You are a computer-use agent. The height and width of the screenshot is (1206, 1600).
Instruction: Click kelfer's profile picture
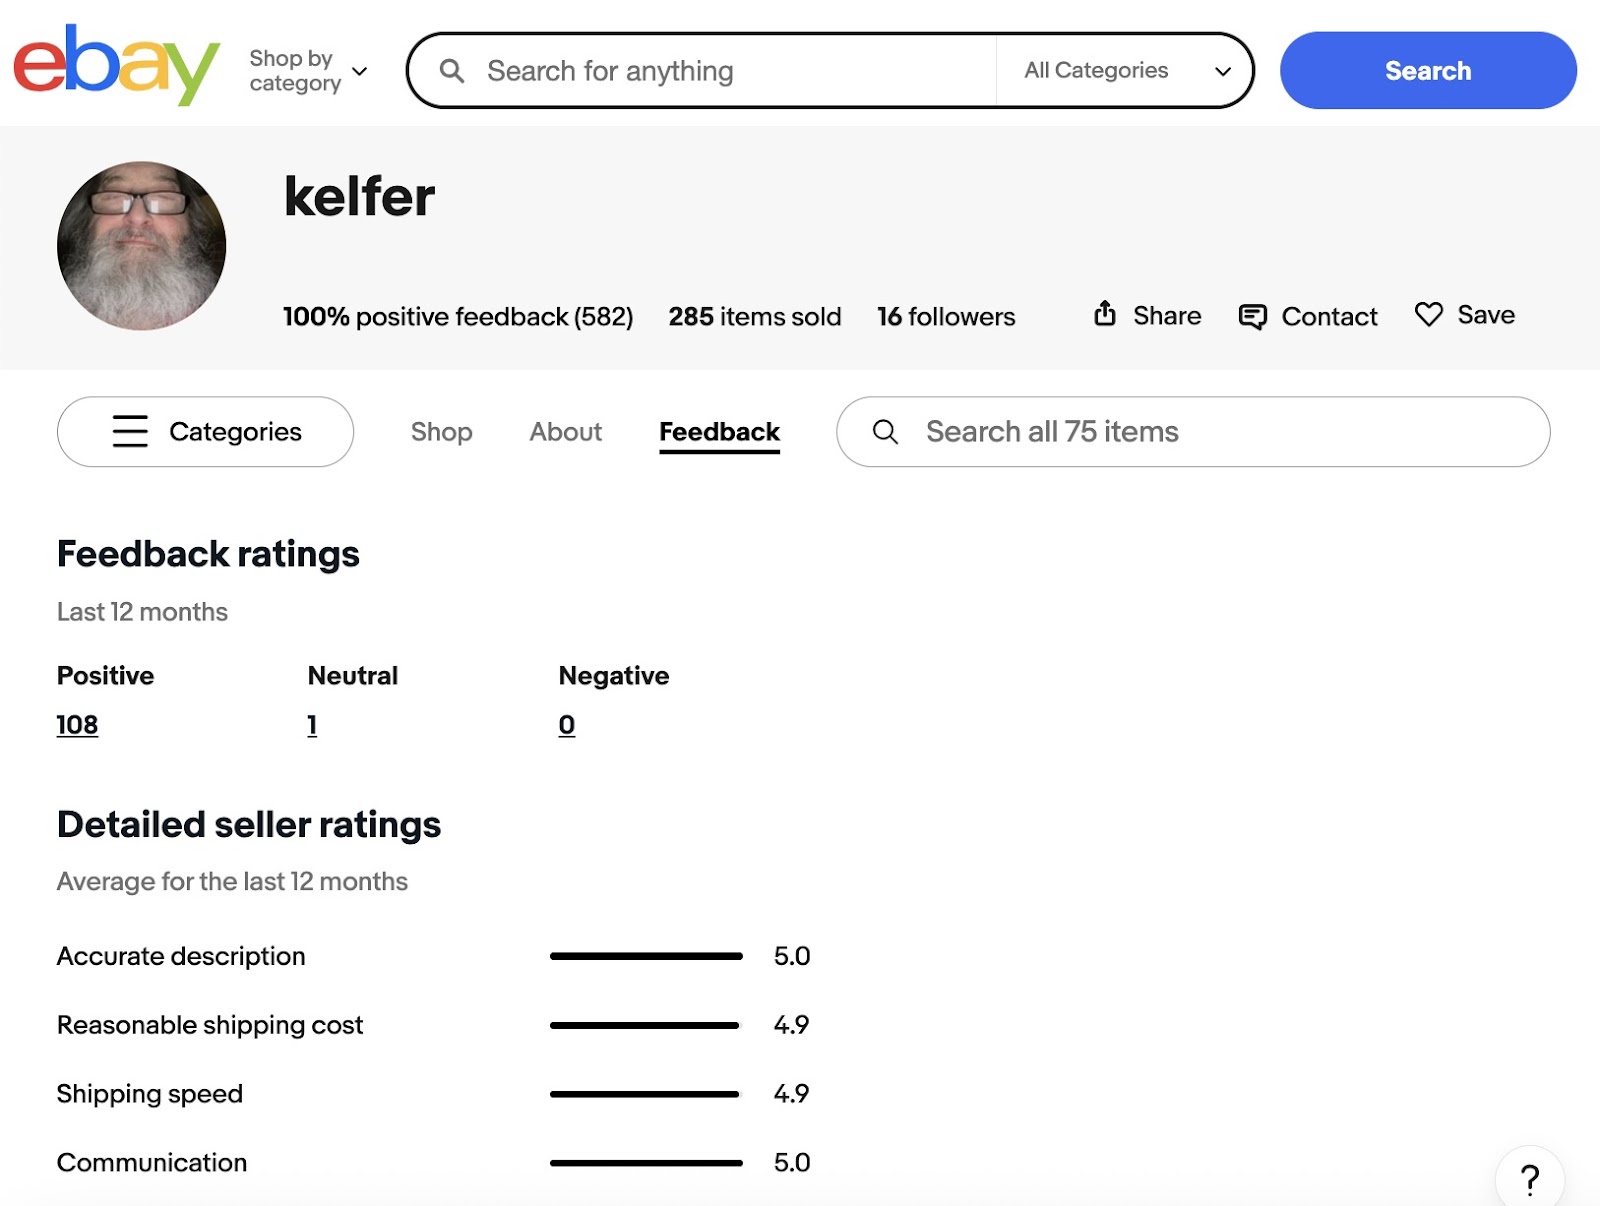[x=141, y=245]
